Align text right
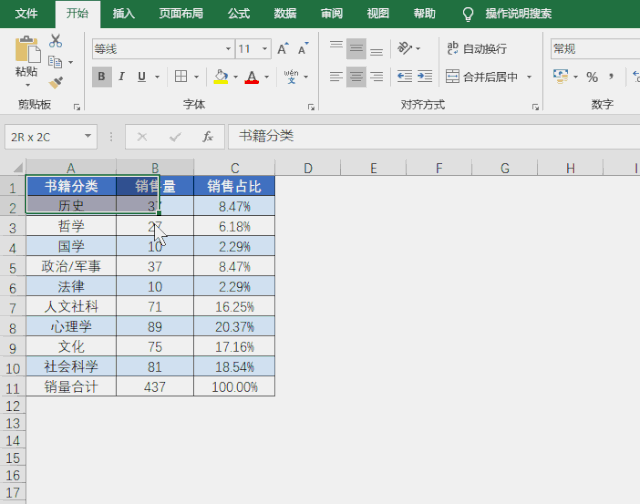The width and height of the screenshot is (640, 504). [376, 76]
